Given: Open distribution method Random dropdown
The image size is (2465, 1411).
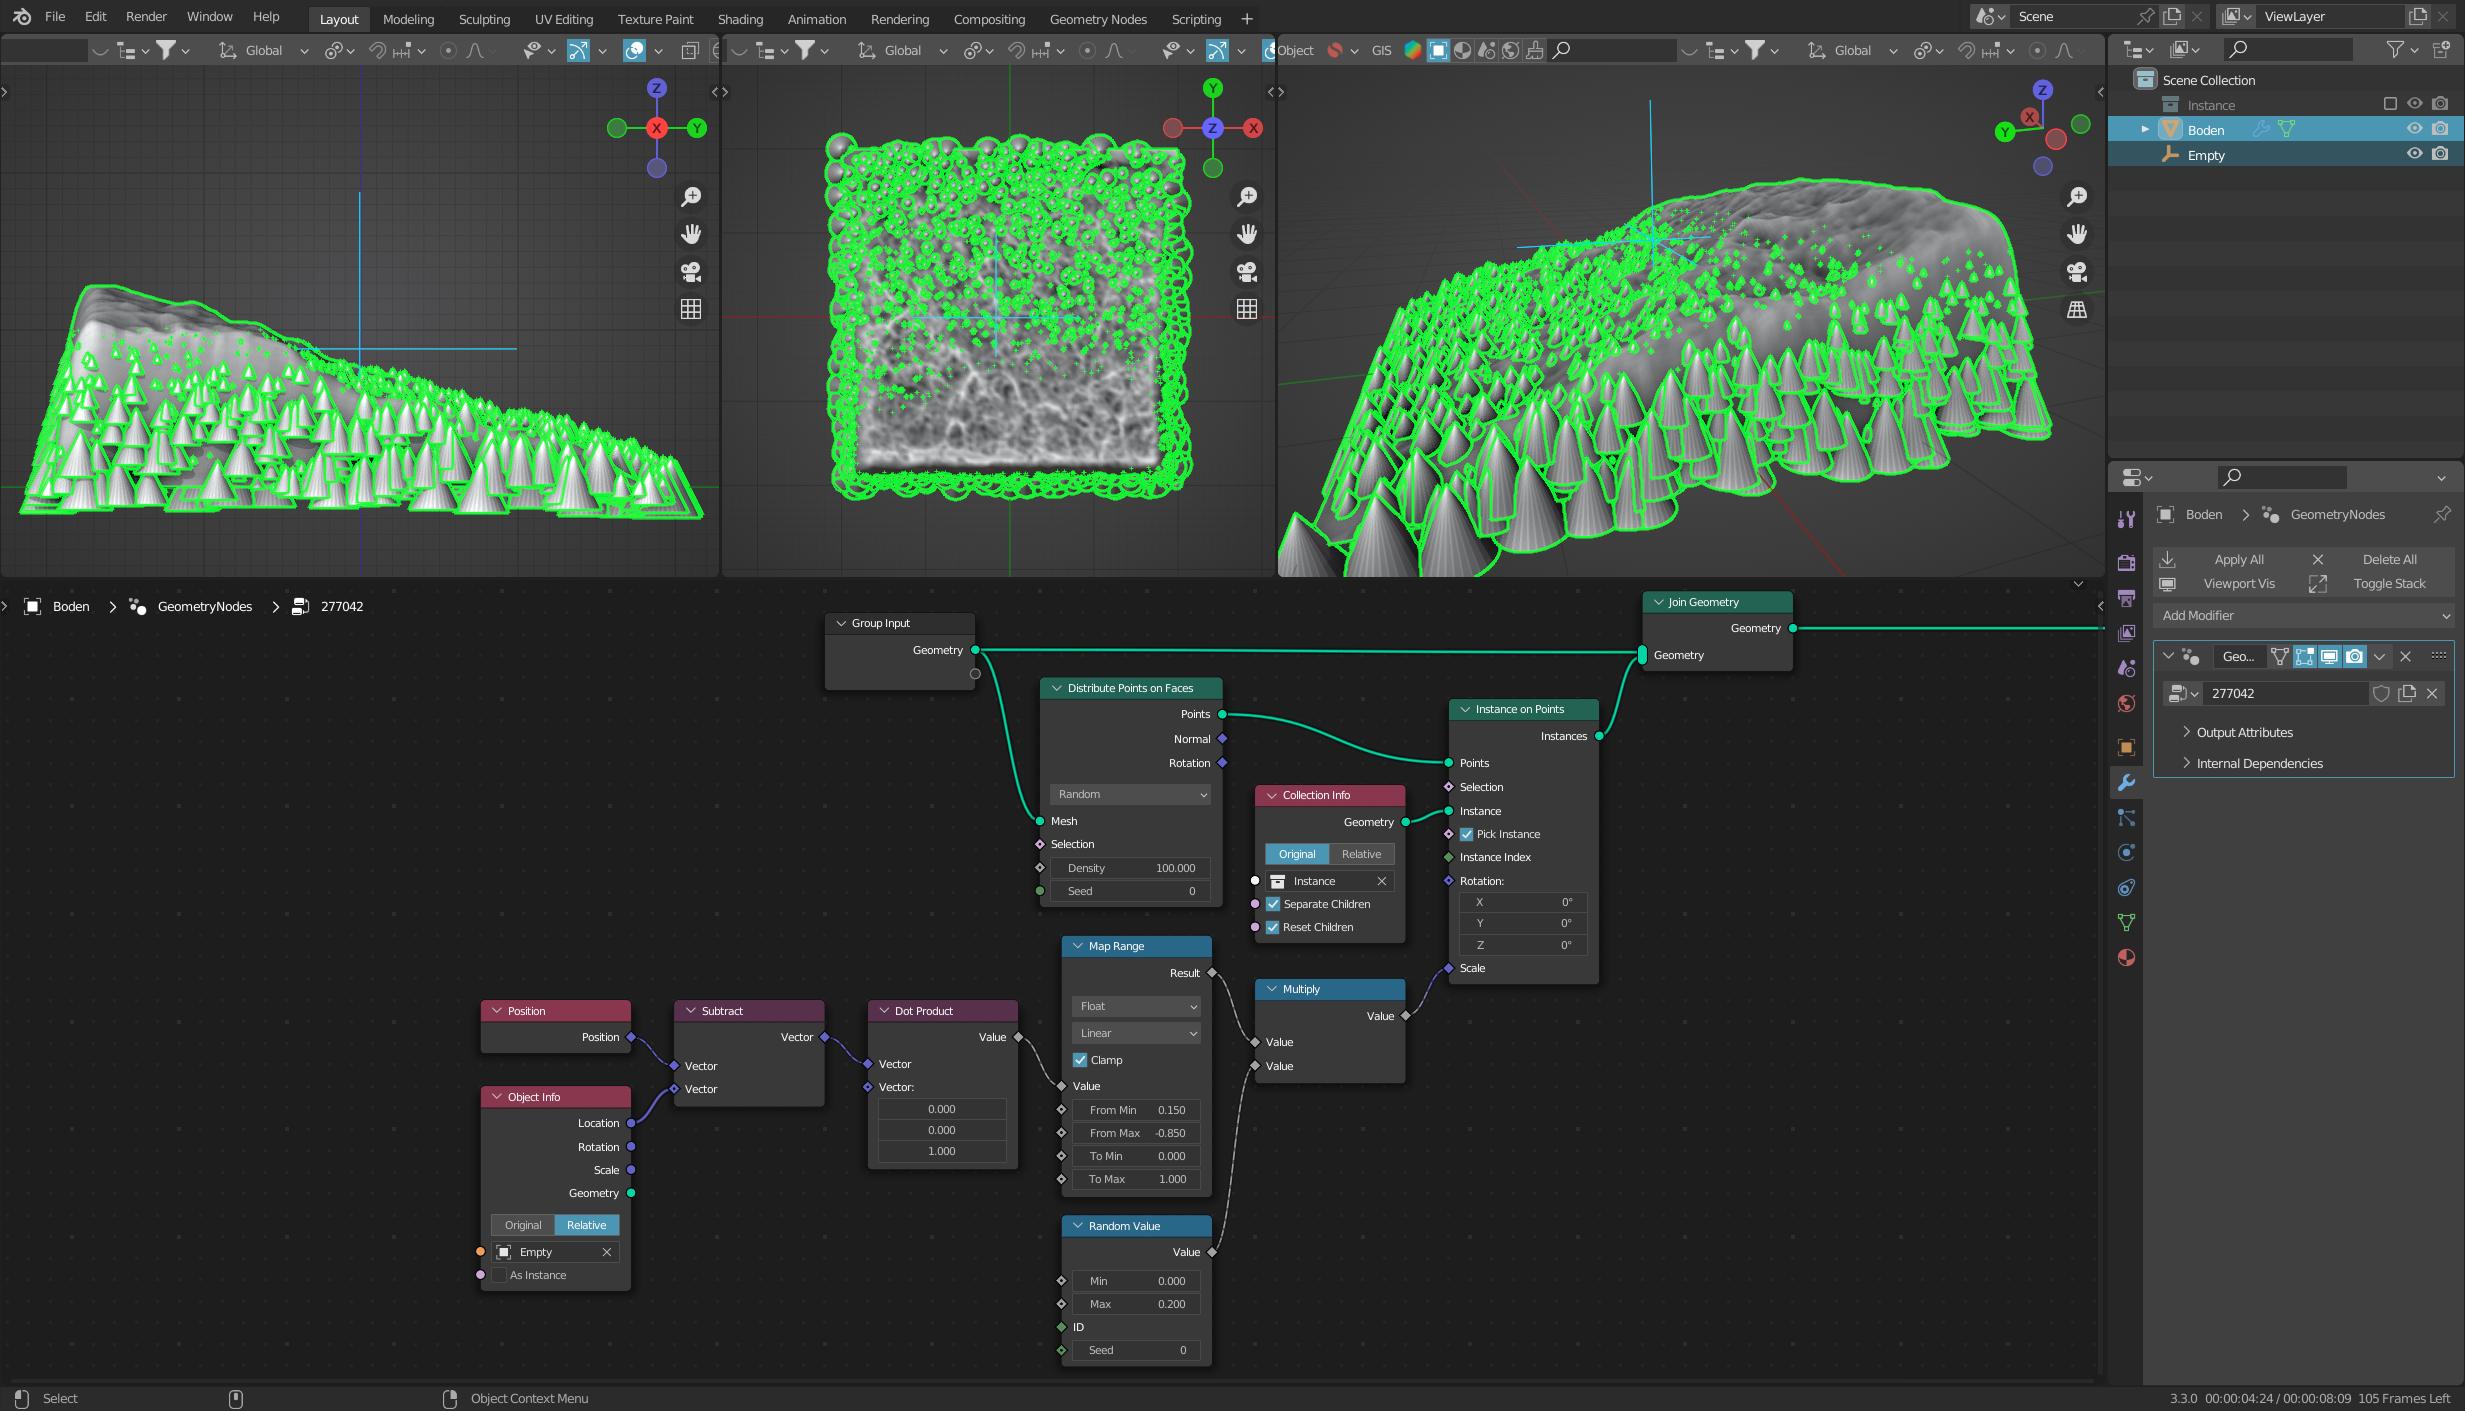Looking at the screenshot, I should 1131,794.
